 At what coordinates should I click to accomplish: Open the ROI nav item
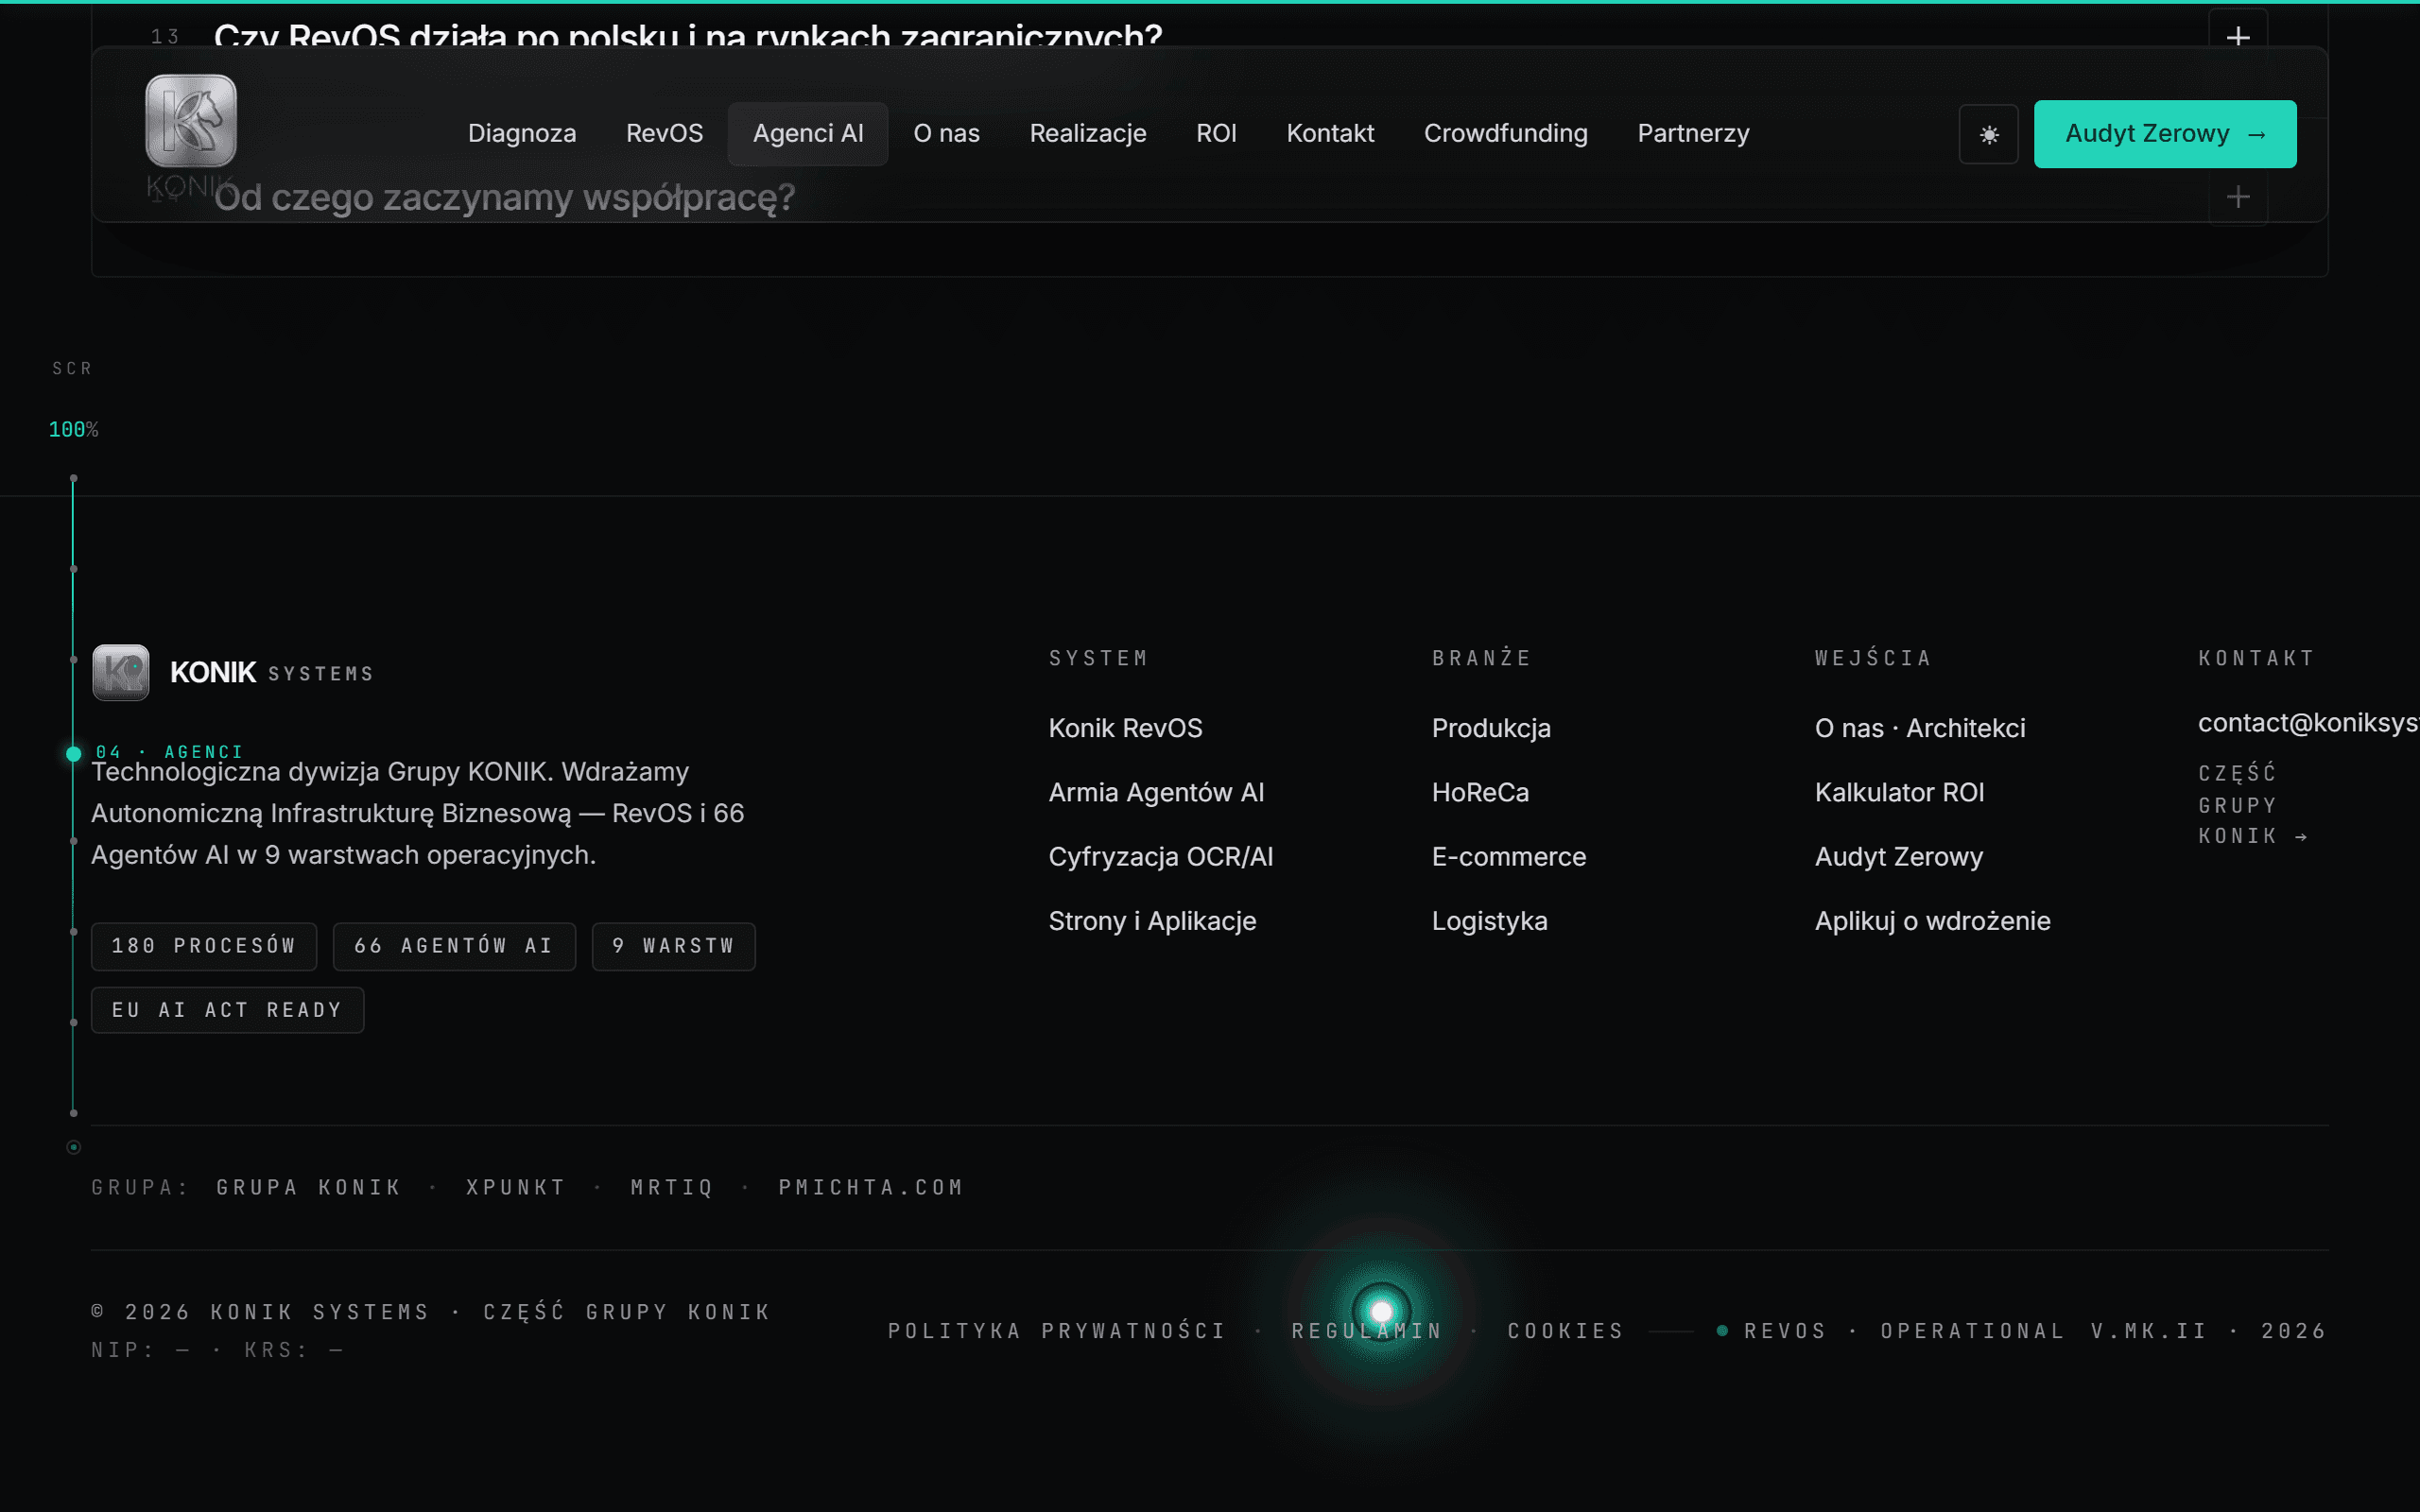pos(1216,133)
